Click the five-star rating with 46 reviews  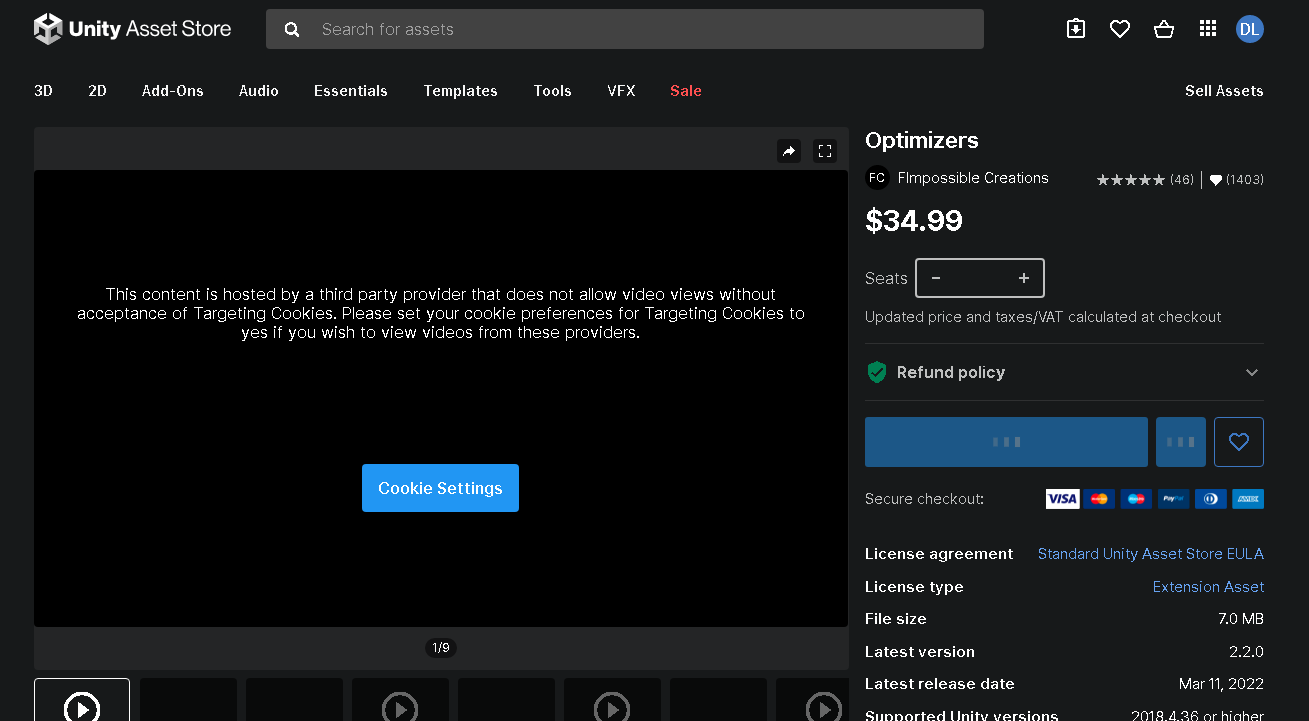1145,180
